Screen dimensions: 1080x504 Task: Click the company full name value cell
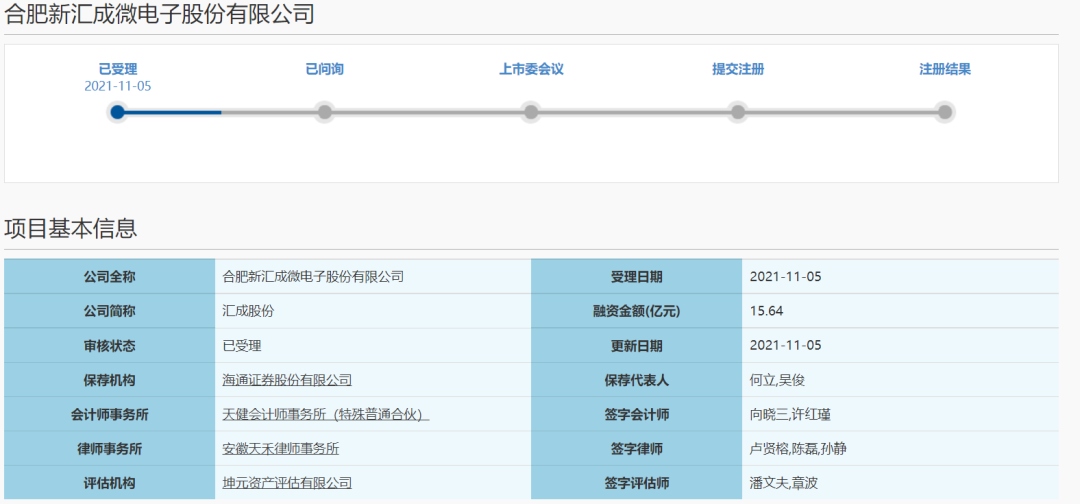373,277
